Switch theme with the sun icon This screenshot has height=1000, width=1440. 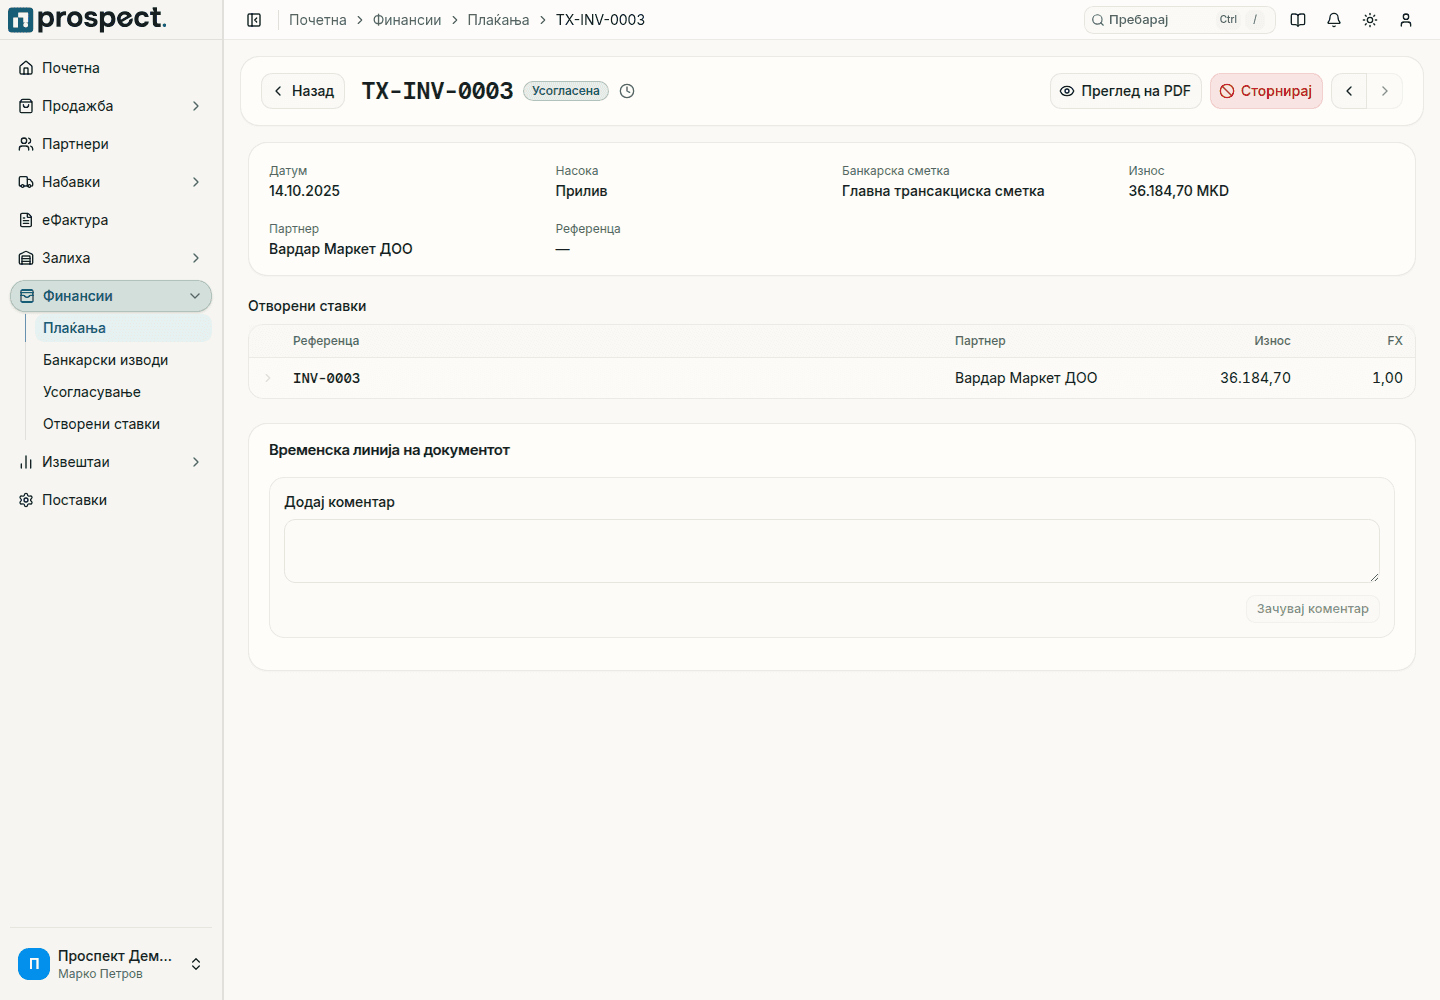[1370, 20]
